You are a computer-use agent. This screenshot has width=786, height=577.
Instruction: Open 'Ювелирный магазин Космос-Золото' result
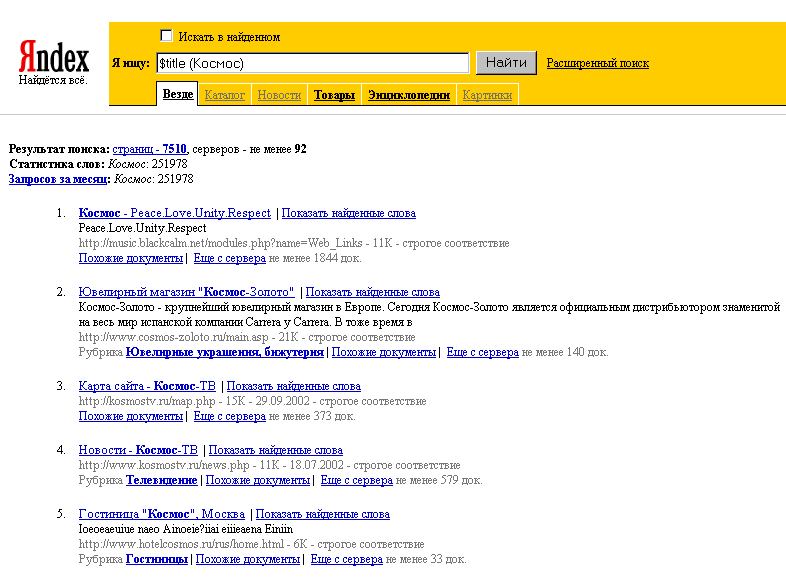pyautogui.click(x=186, y=292)
